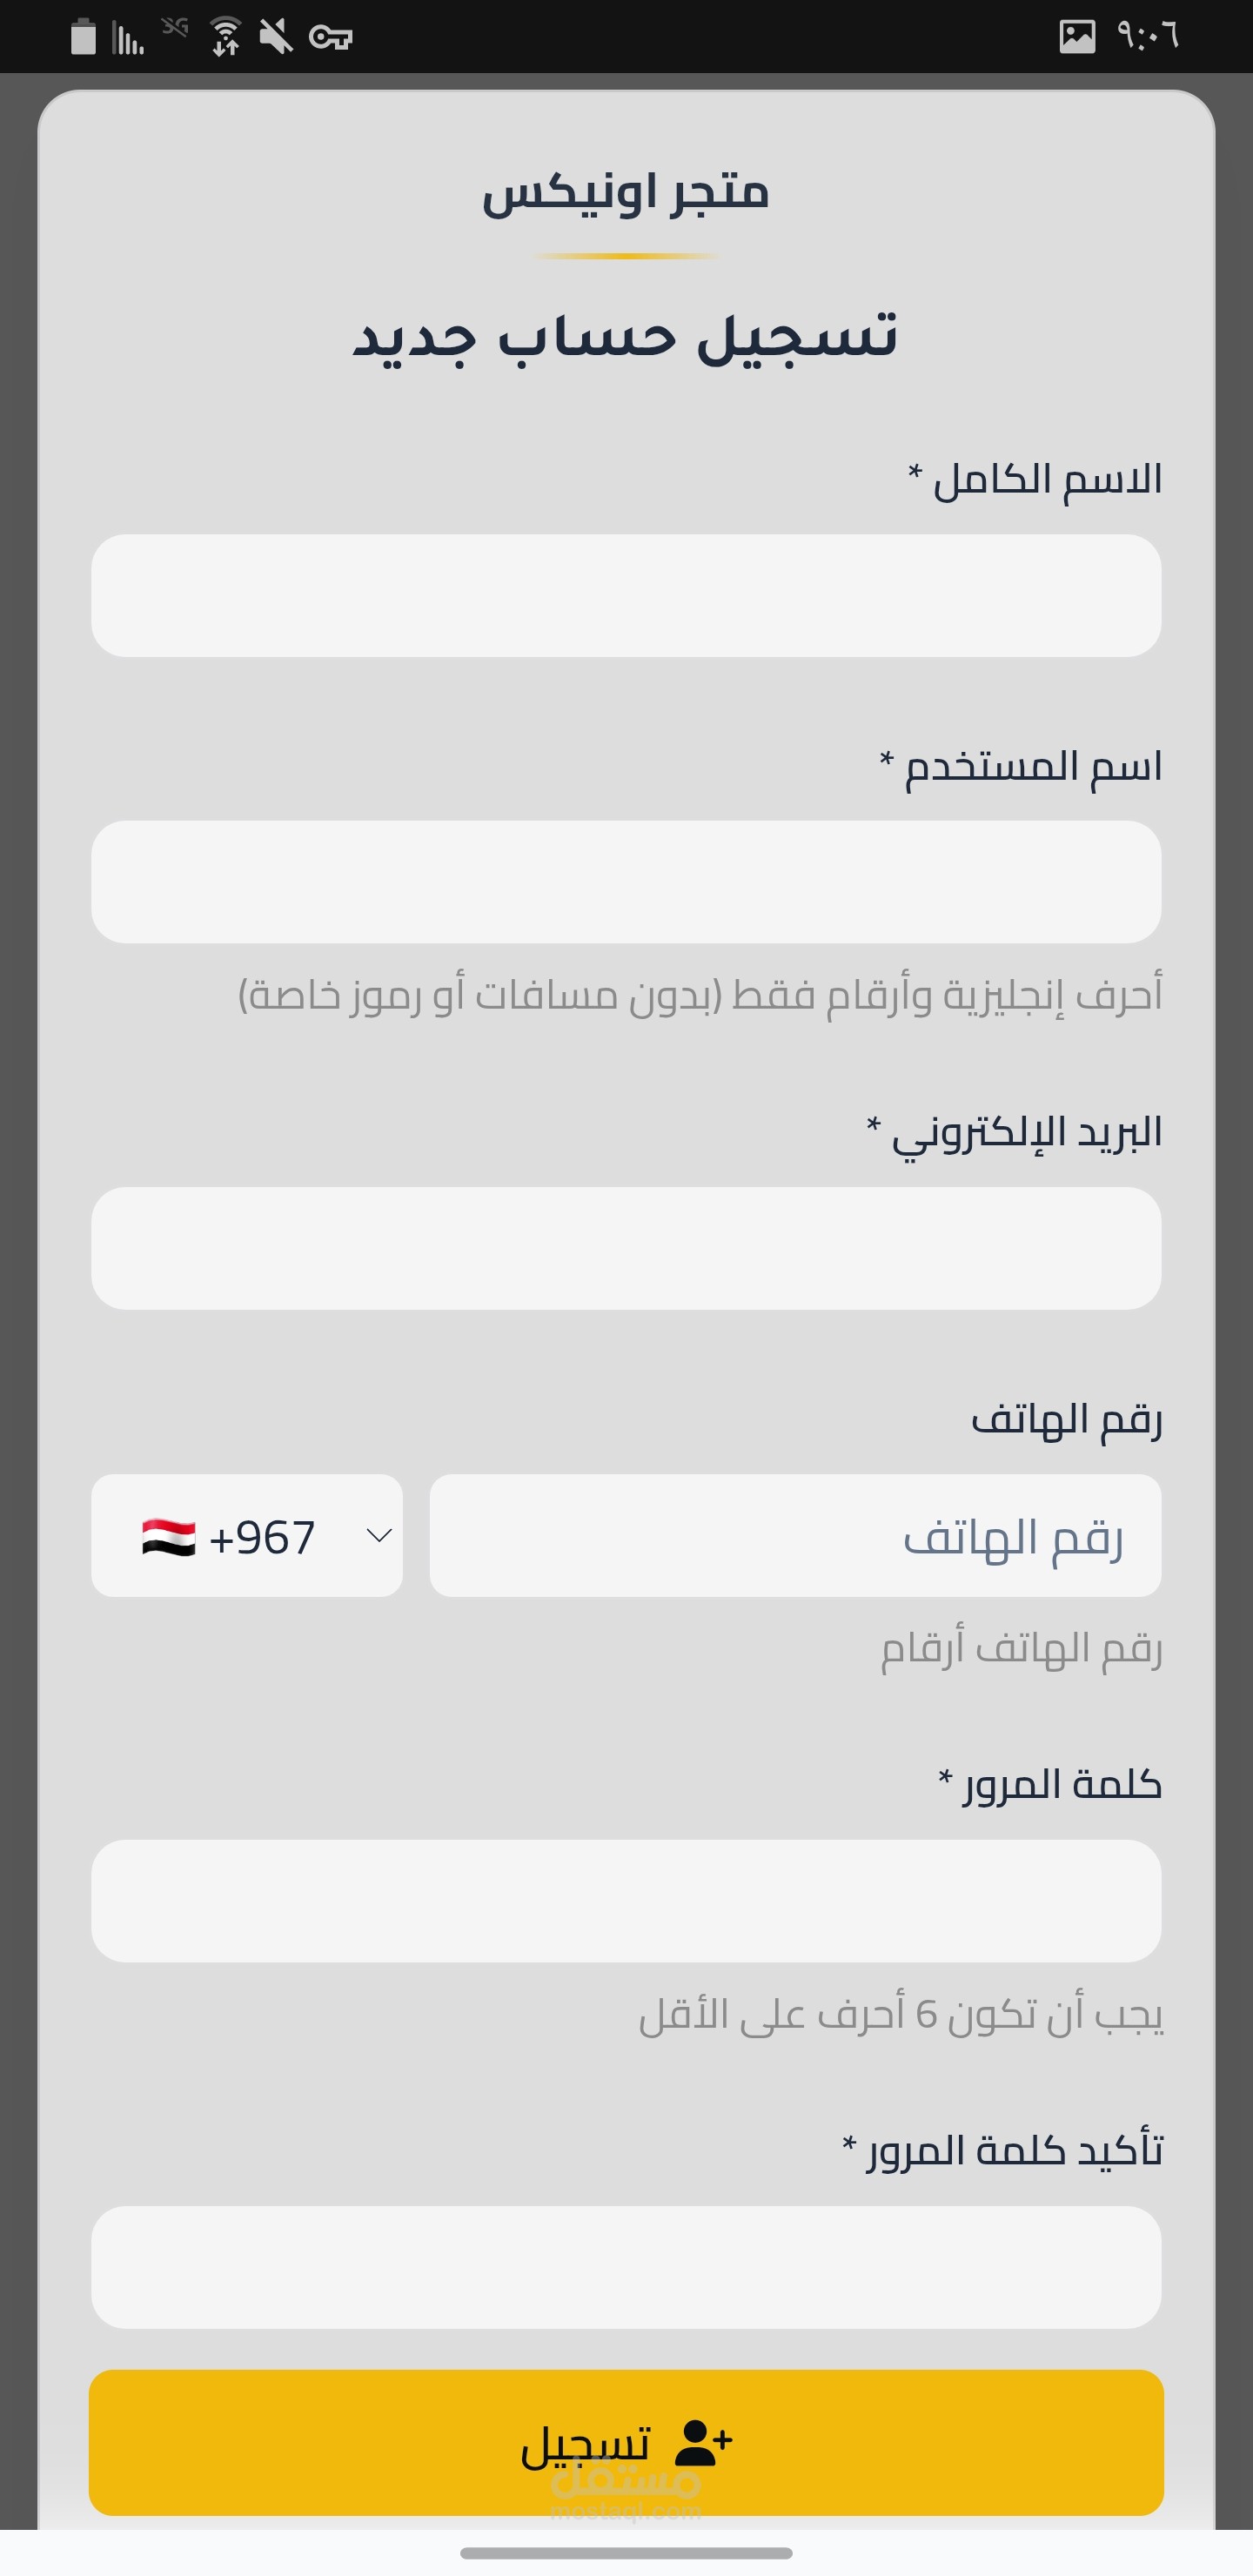Tap the clock time in status bar
The width and height of the screenshot is (1253, 2576).
[1149, 37]
